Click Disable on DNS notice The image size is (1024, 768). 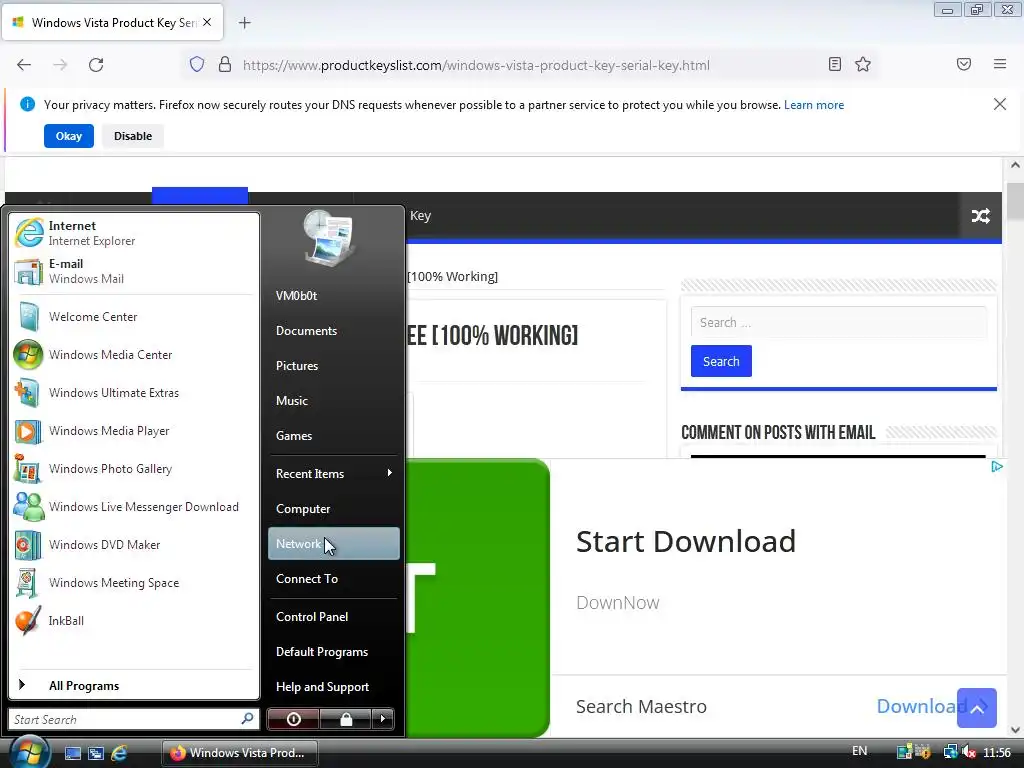pyautogui.click(x=133, y=136)
